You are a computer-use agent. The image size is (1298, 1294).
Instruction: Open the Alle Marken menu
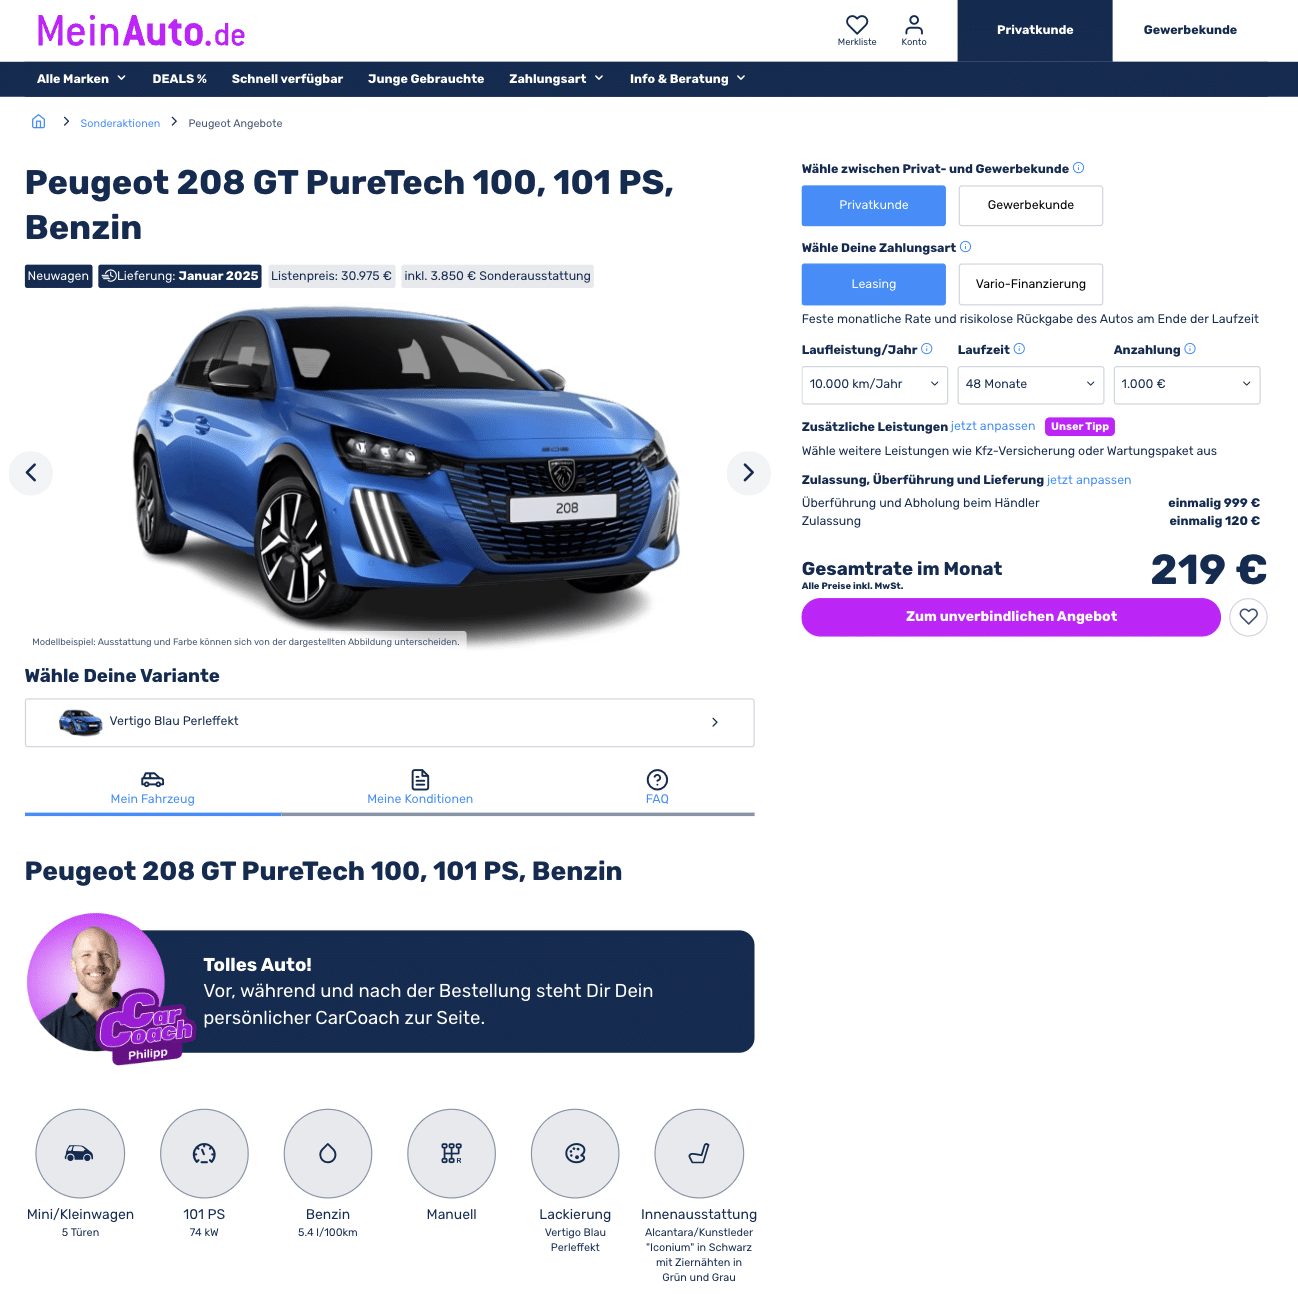pos(82,79)
